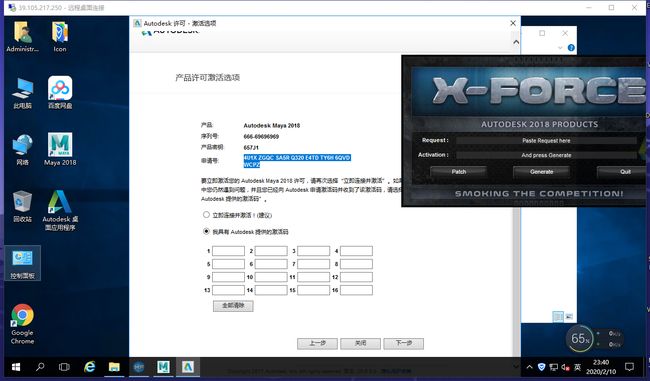
Task: Click the Activation field in X-Force window
Action: pos(546,155)
